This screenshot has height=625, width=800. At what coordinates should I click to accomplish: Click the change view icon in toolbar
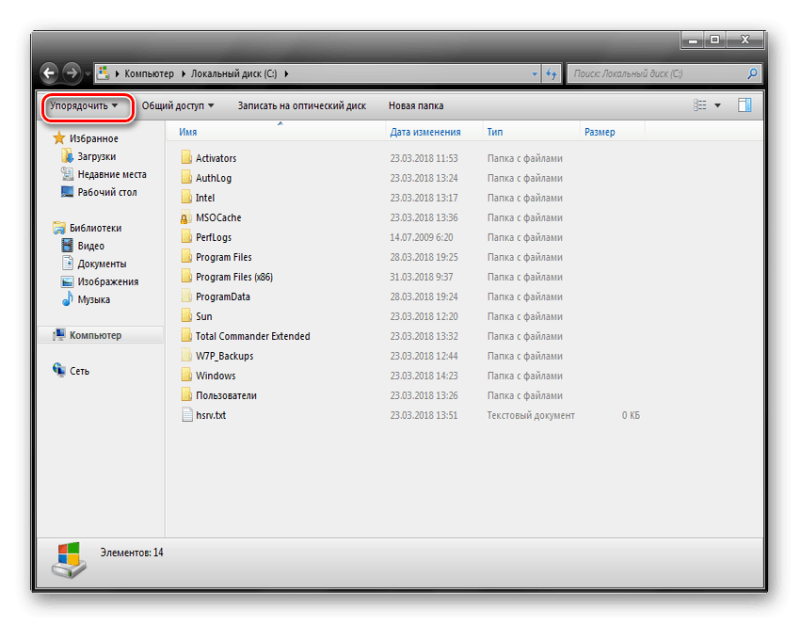pyautogui.click(x=701, y=105)
